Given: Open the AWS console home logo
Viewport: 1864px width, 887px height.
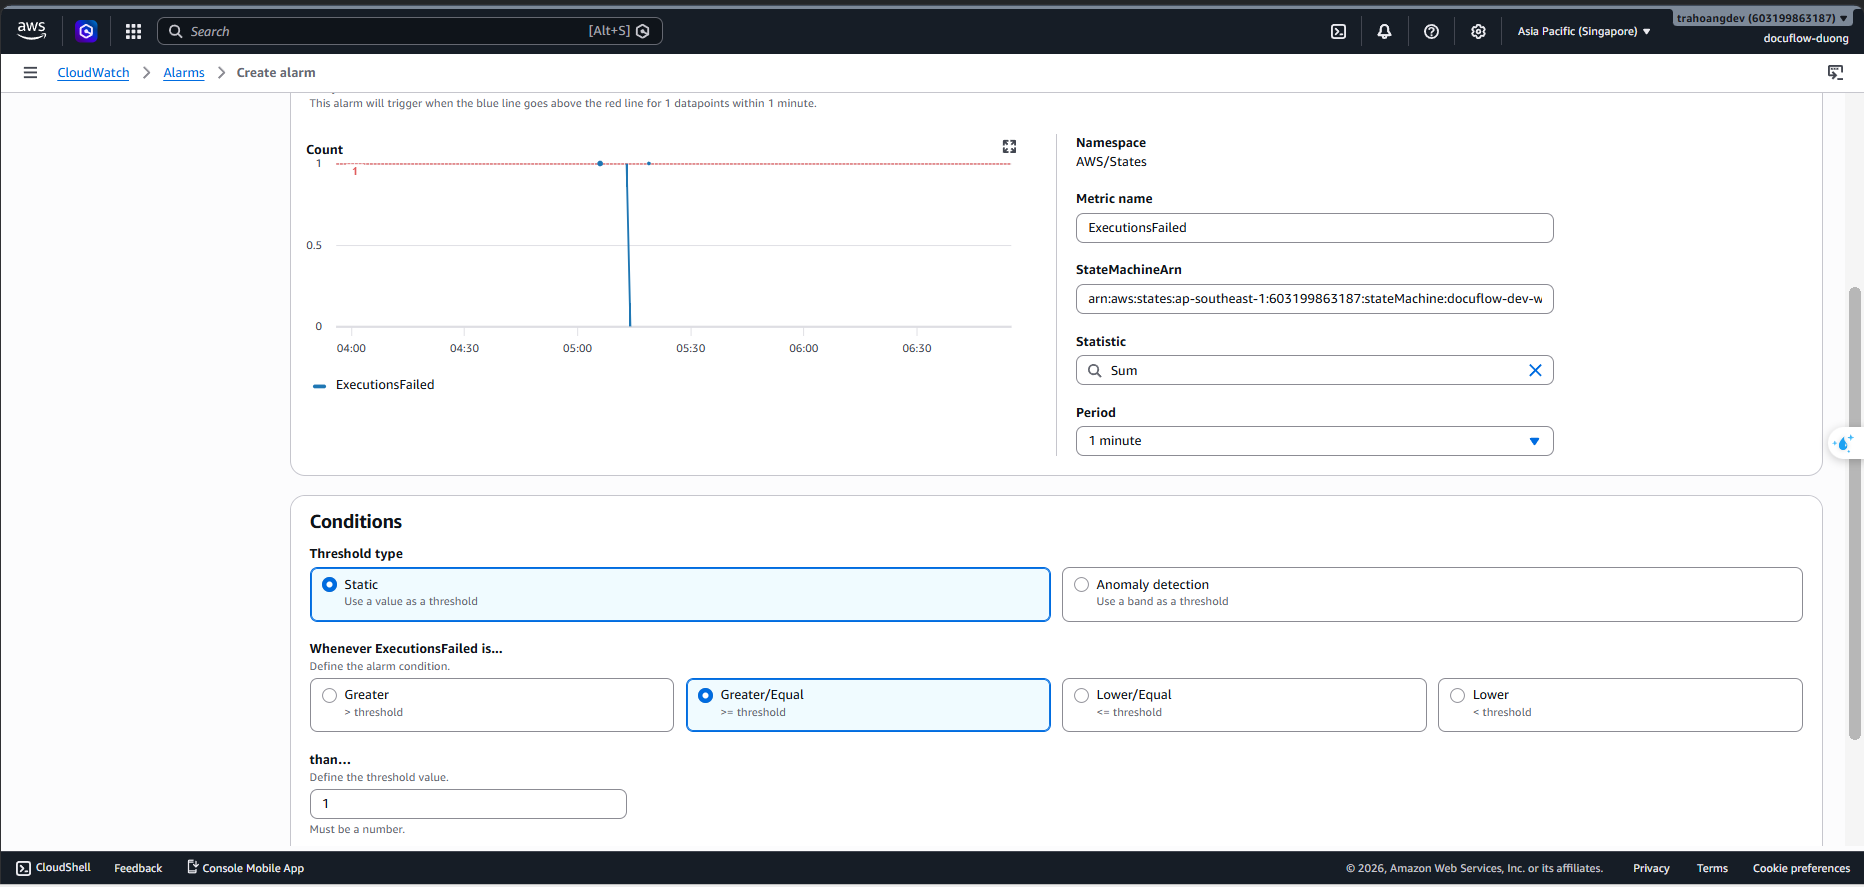Looking at the screenshot, I should 32,31.
